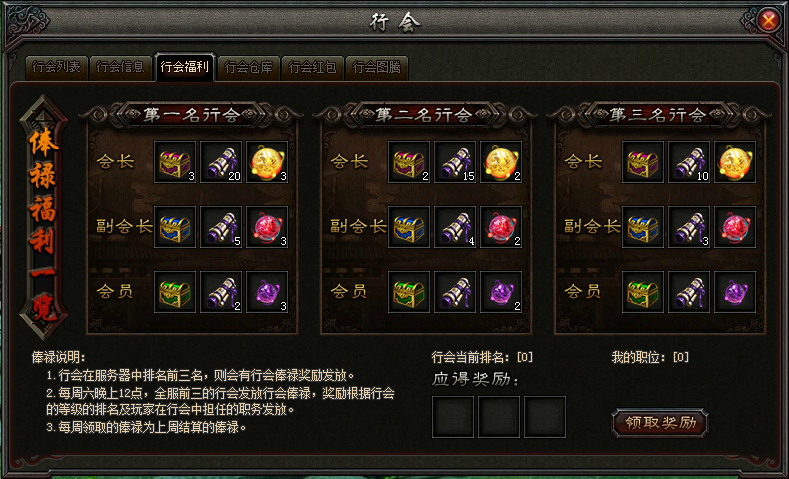Open the 行会仓库 tab
Image resolution: width=789 pixels, height=479 pixels.
249,67
